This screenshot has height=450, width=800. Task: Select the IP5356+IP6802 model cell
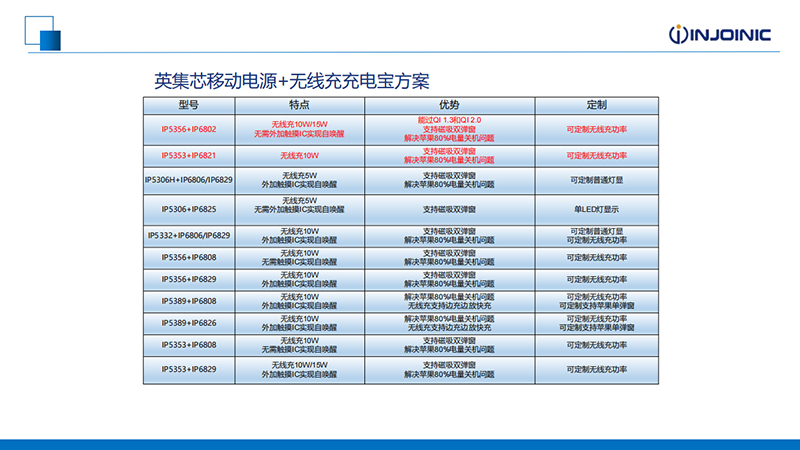click(x=189, y=130)
